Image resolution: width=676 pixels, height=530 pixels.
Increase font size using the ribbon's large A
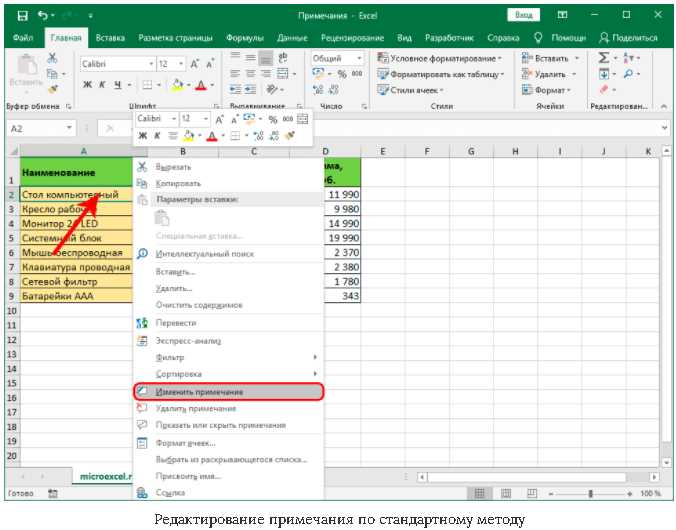(194, 64)
